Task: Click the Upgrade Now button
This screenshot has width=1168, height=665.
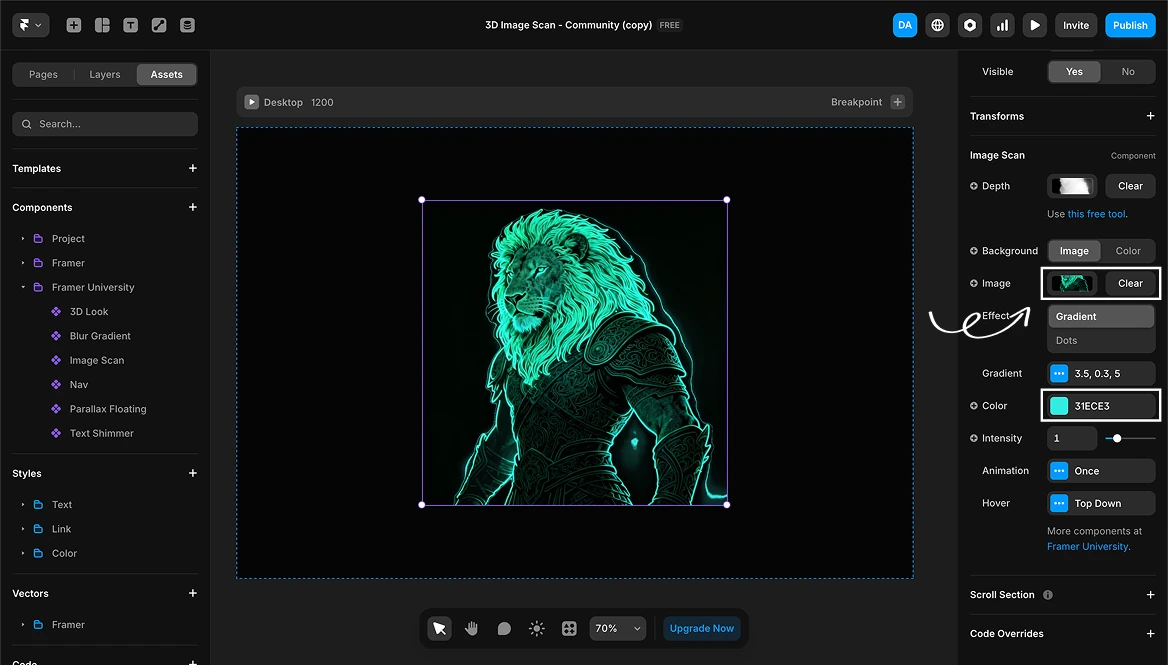Action: tap(702, 629)
